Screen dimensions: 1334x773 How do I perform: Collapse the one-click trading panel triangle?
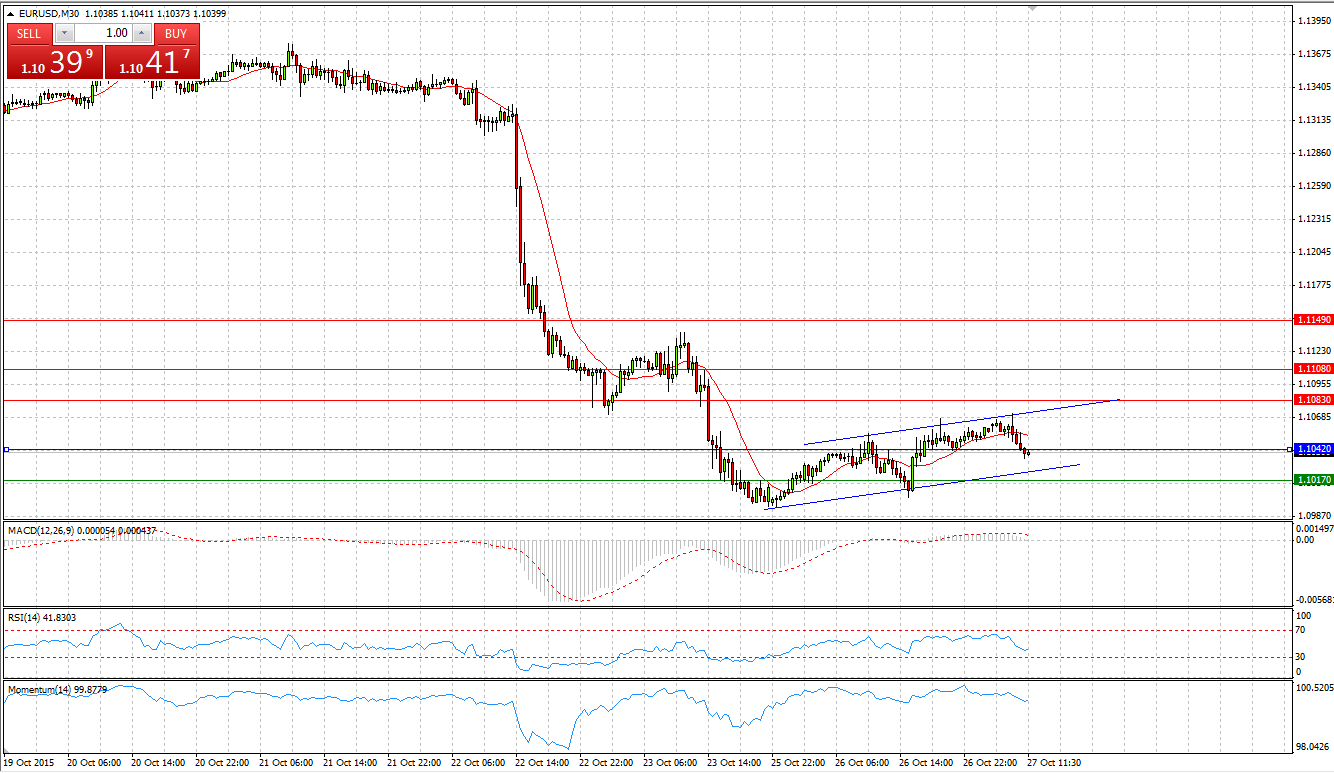pyautogui.click(x=11, y=14)
